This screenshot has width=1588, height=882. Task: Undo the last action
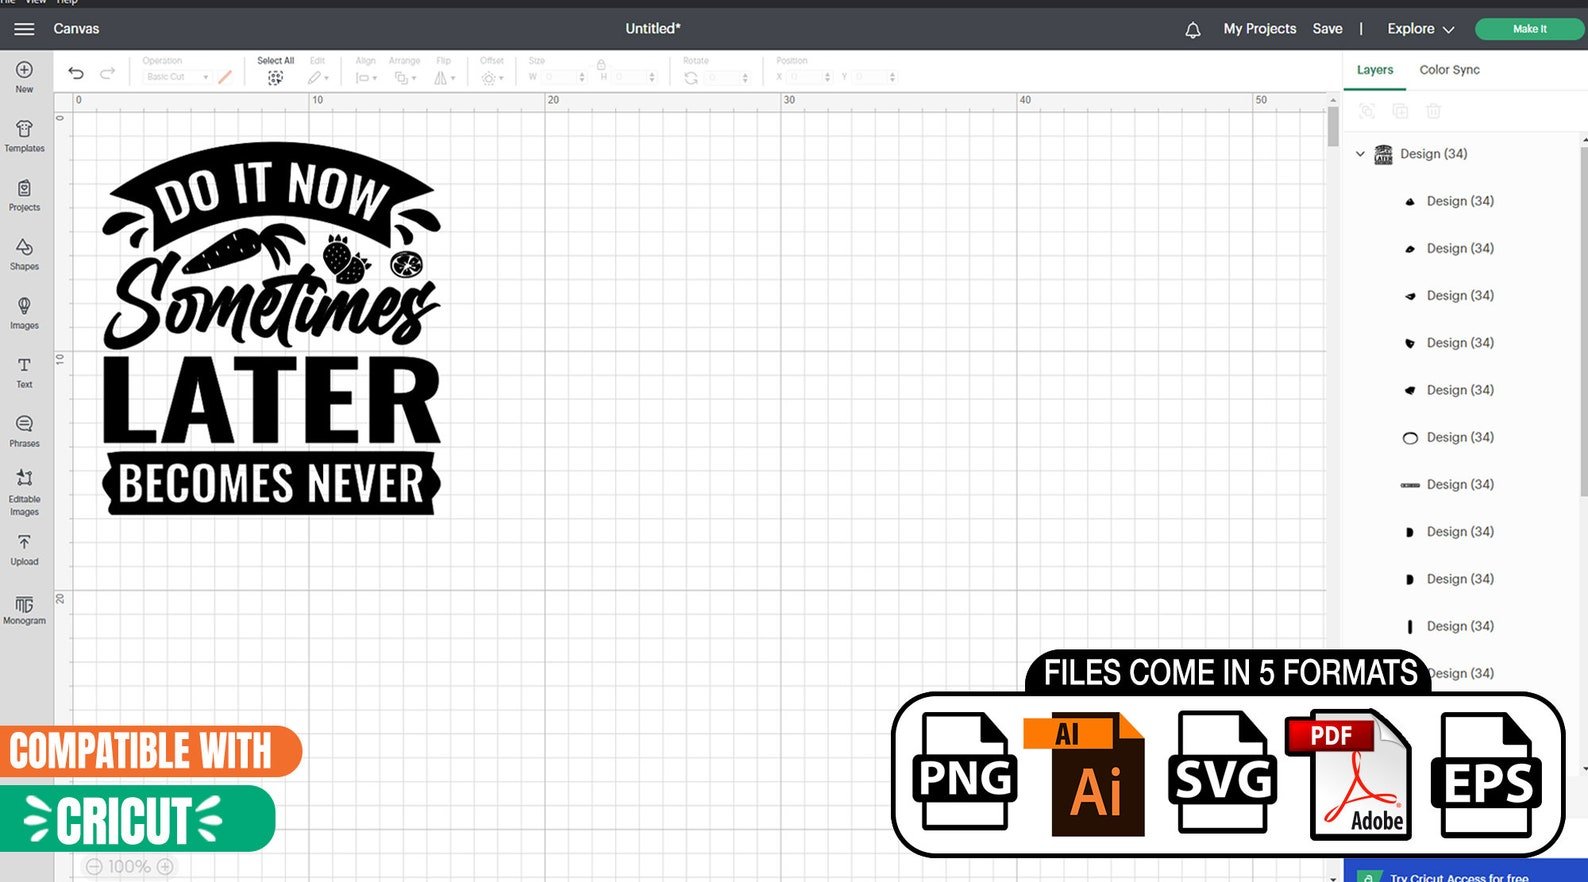(x=76, y=73)
